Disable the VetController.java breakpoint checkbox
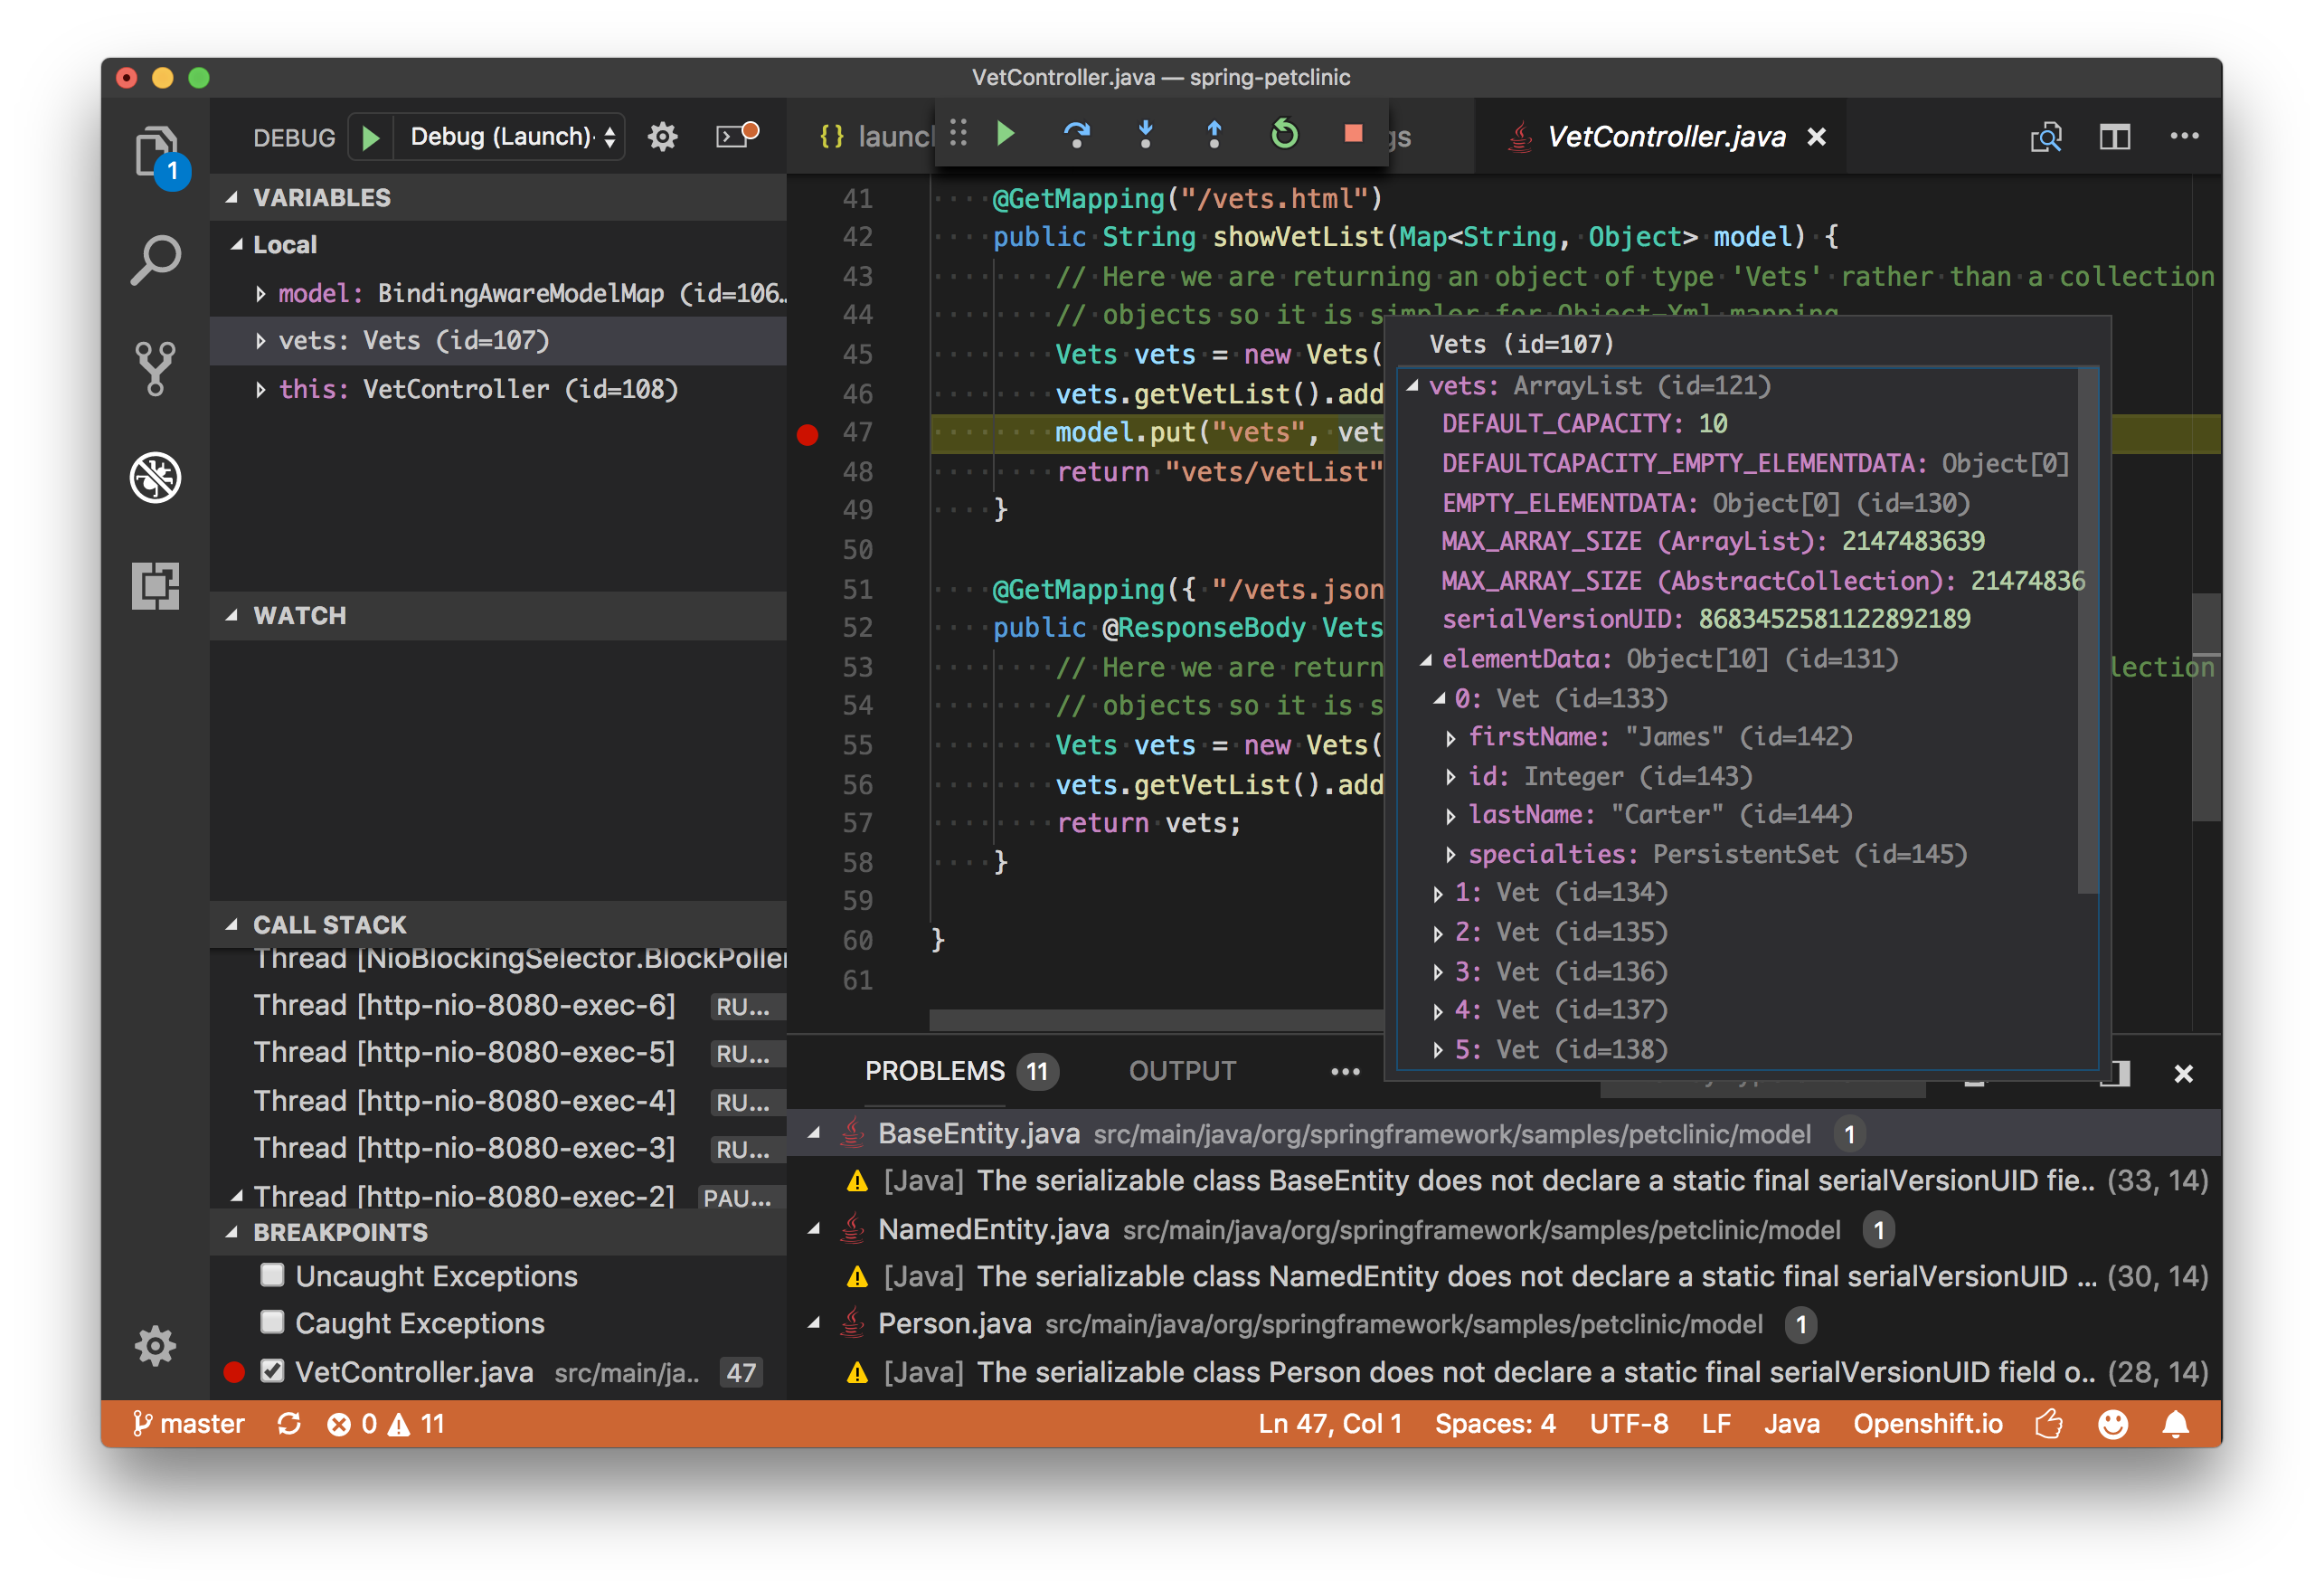This screenshot has width=2324, height=1592. coord(272,1370)
